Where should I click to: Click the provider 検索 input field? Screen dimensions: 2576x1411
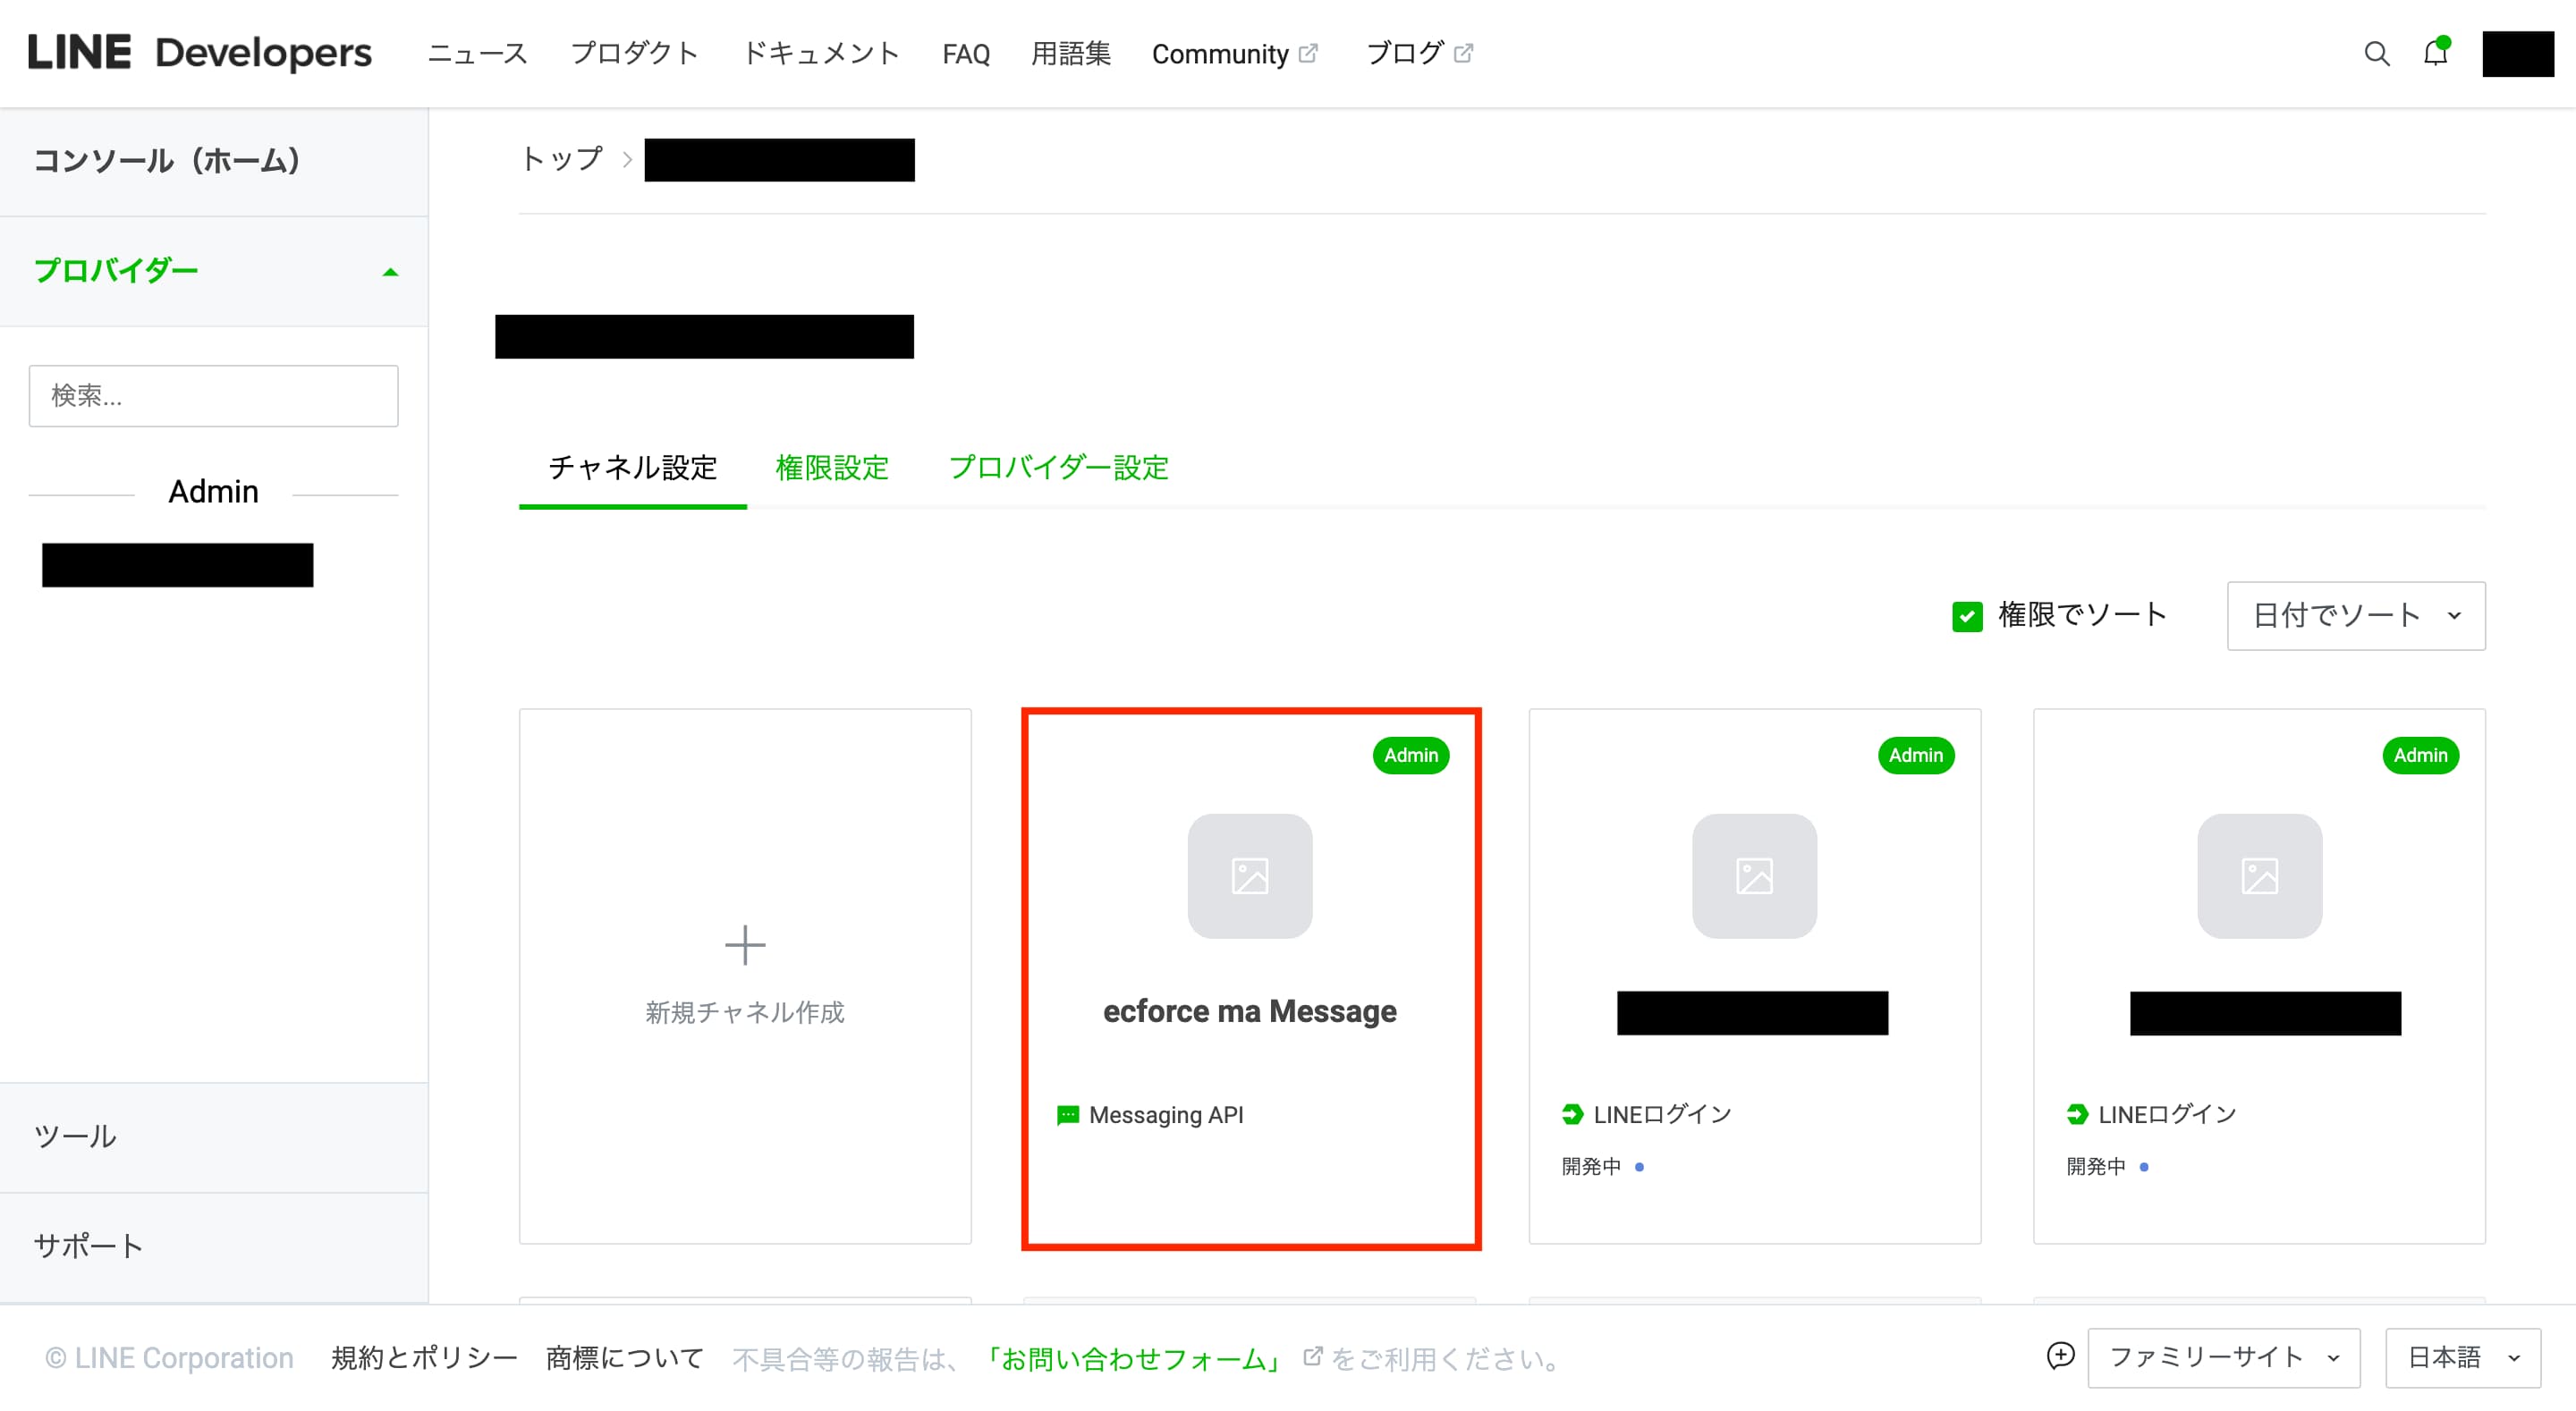click(x=213, y=396)
